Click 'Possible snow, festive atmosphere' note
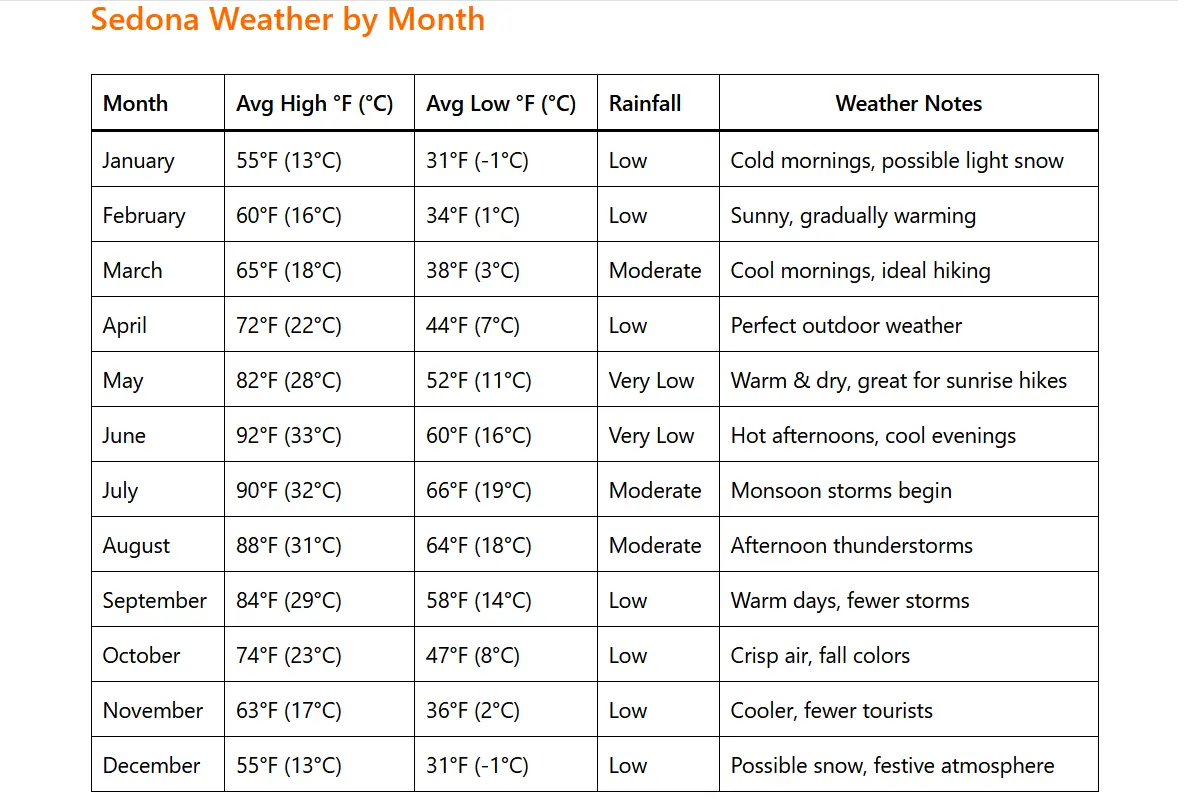1203x799 pixels. [892, 765]
